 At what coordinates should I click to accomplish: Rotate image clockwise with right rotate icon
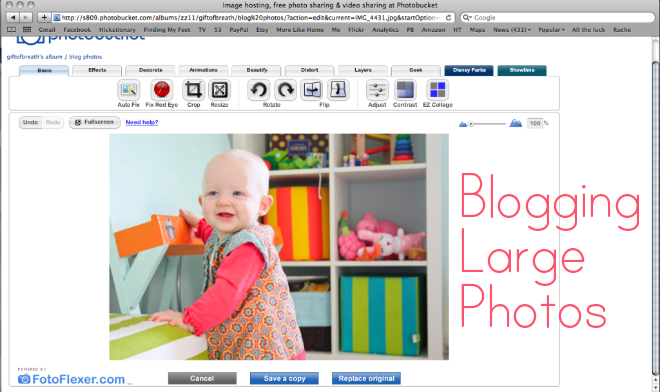coord(285,90)
